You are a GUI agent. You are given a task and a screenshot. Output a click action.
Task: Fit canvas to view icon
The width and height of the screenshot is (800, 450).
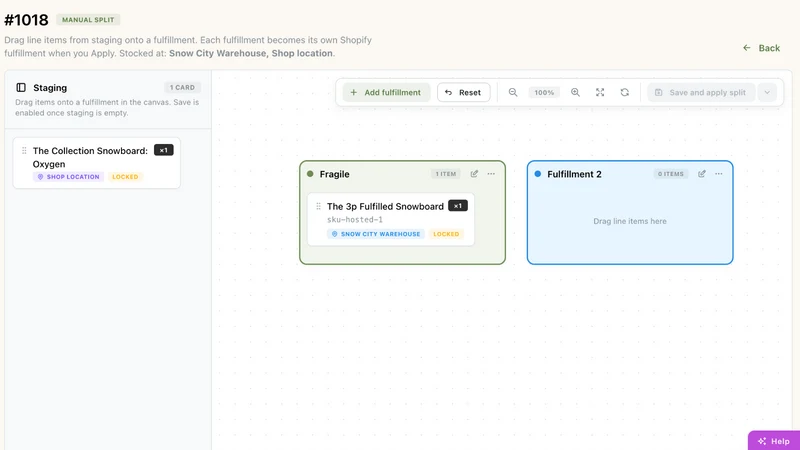(x=600, y=92)
